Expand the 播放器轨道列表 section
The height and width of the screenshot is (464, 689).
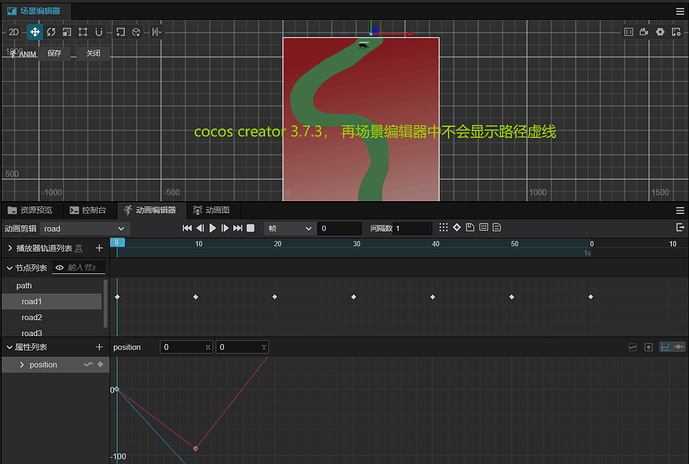click(10, 248)
